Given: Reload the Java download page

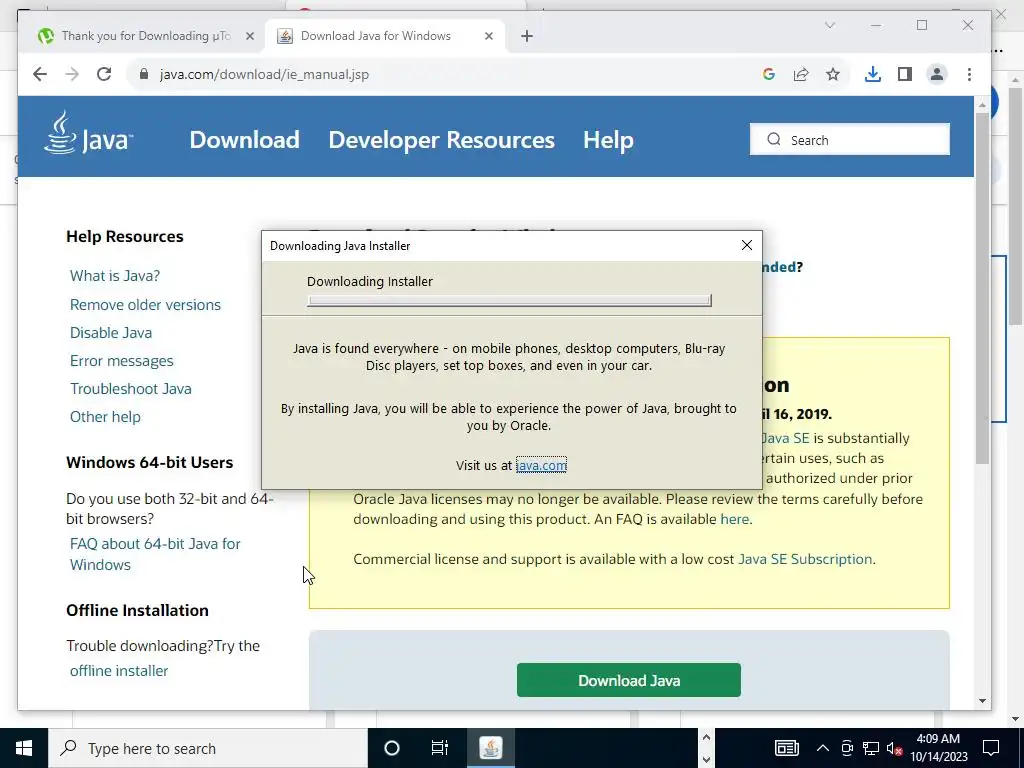Looking at the screenshot, I should tap(104, 74).
